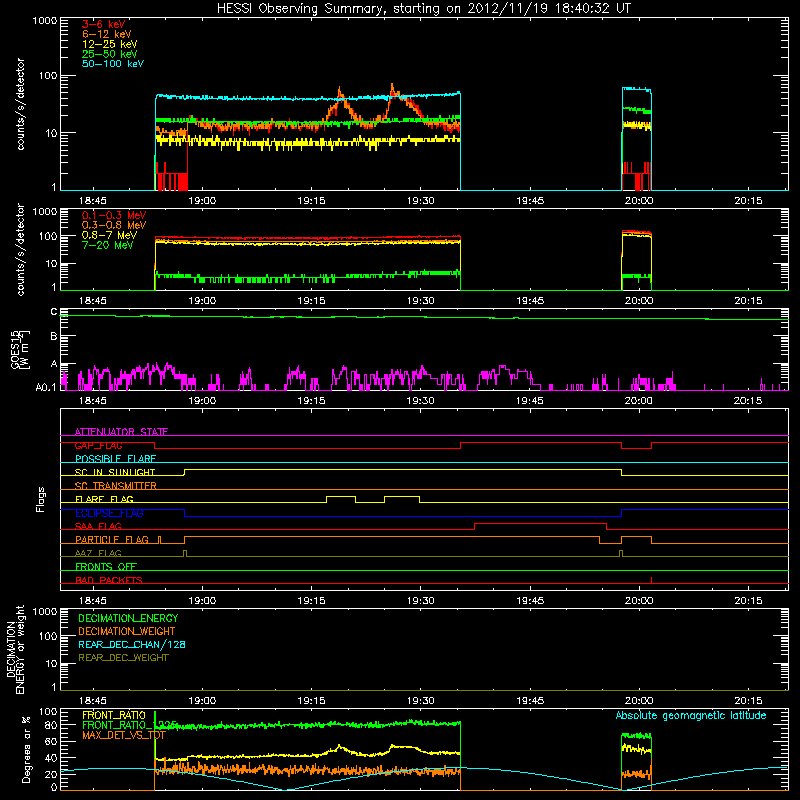Click the first raised FLARE_FLAG segment
The height and width of the screenshot is (800, 800).
point(341,496)
